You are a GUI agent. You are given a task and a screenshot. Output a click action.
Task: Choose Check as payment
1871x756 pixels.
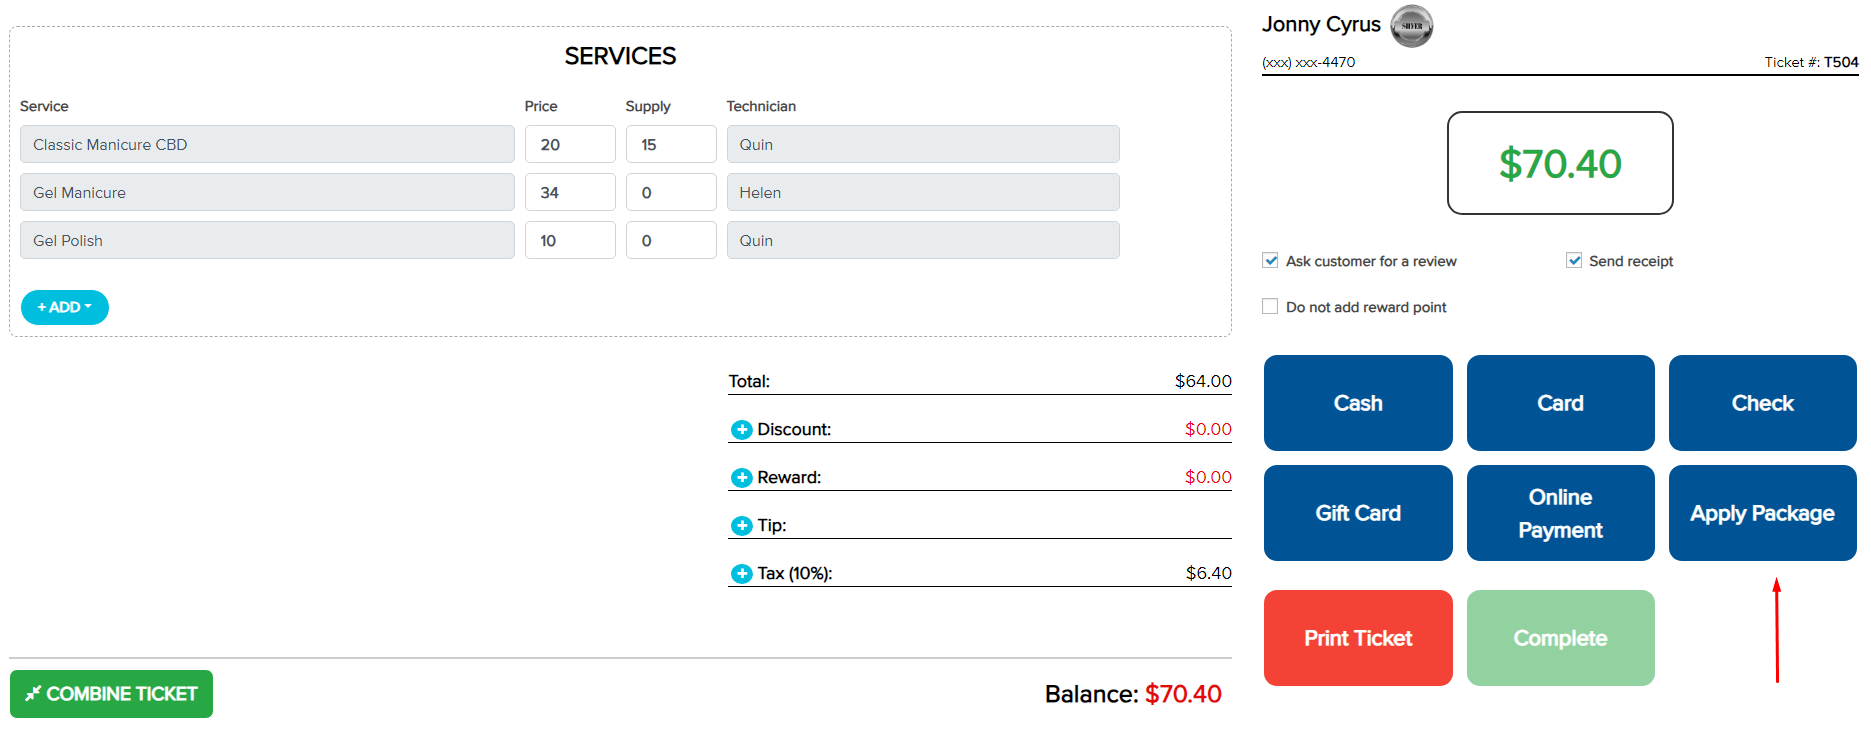[x=1761, y=403]
